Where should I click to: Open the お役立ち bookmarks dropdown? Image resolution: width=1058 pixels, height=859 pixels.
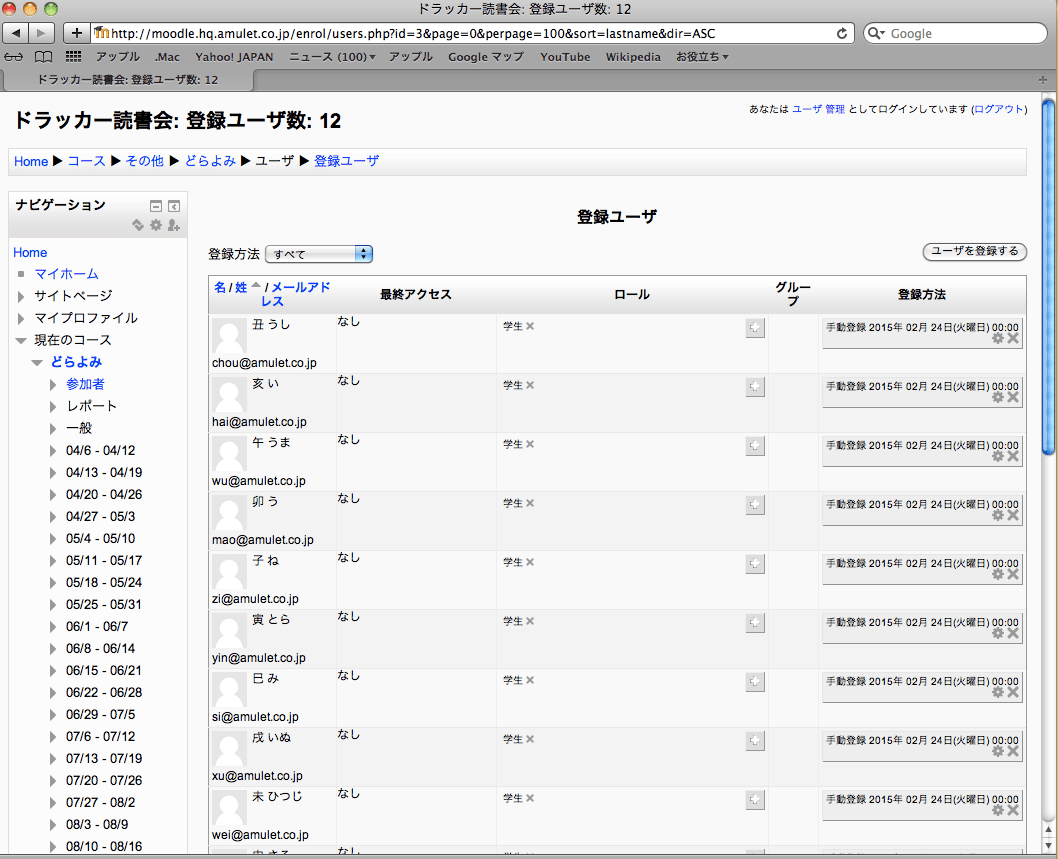(702, 57)
